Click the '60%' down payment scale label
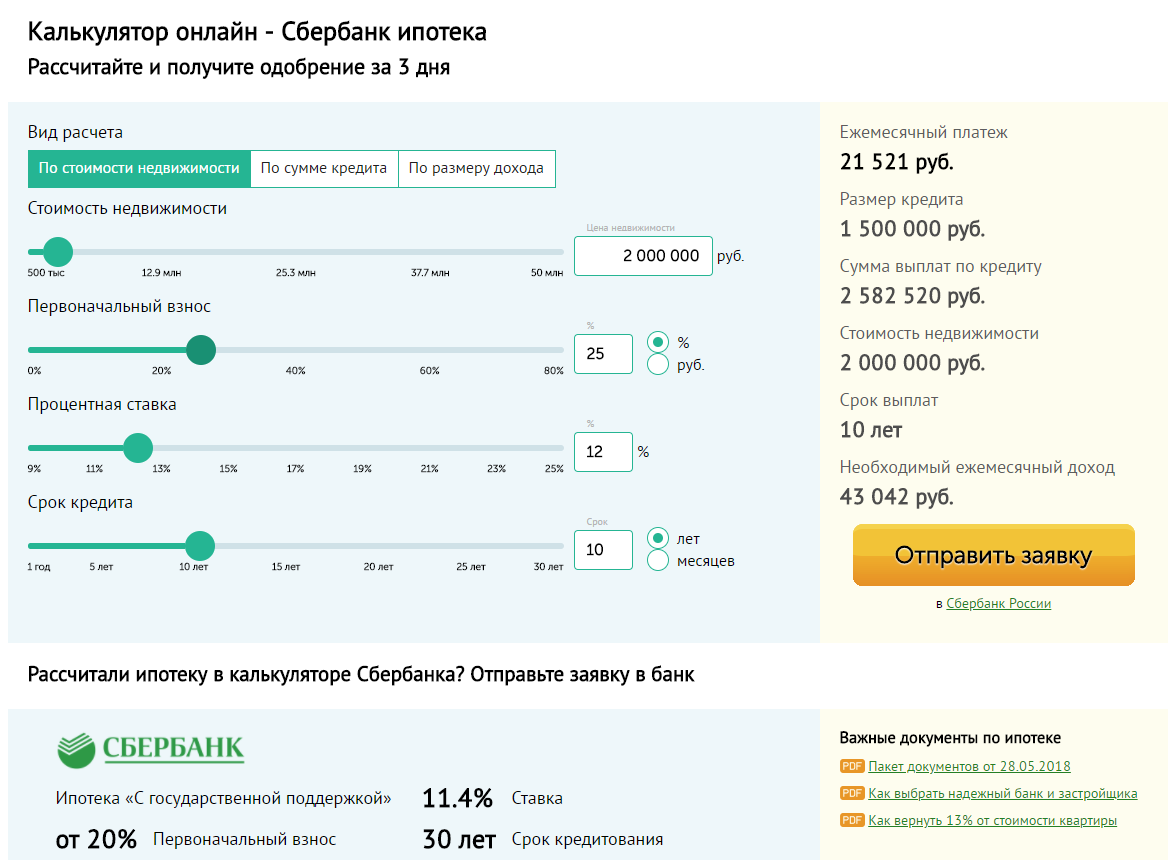Screen dimensions: 1174x860 click(x=430, y=370)
